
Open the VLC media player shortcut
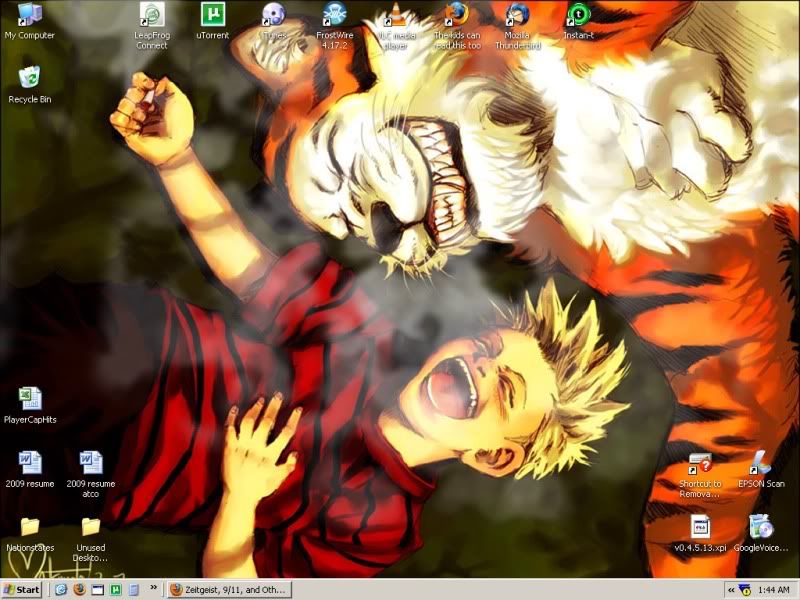coord(396,26)
